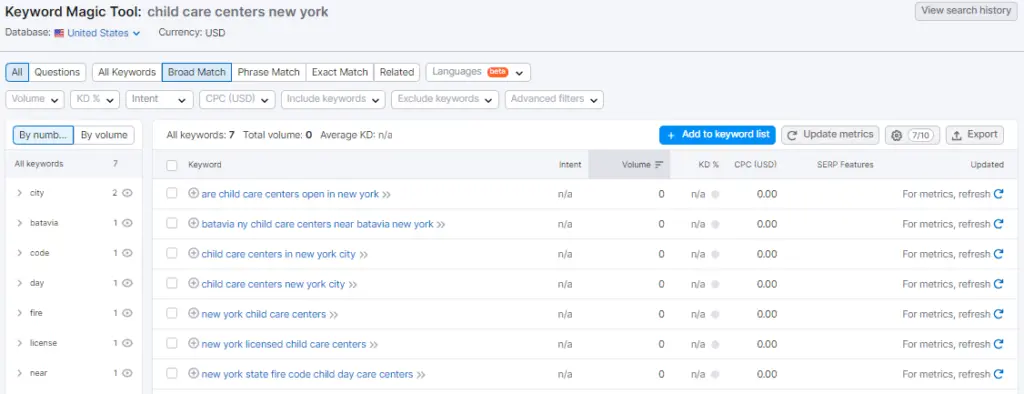
Task: Select the Related tab
Action: coord(397,72)
